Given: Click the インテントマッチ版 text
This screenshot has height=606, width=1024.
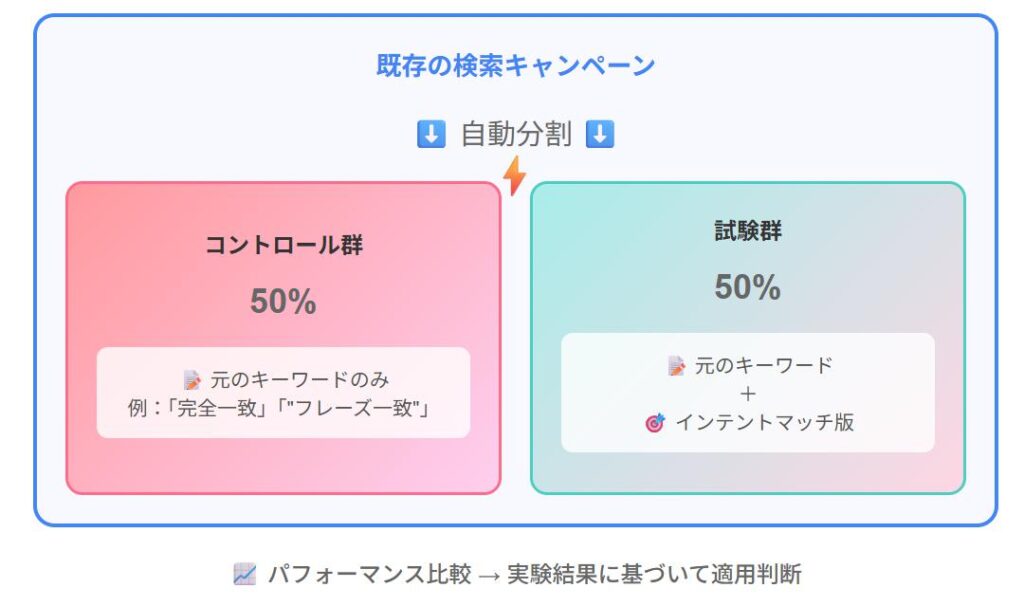Looking at the screenshot, I should tap(765, 423).
